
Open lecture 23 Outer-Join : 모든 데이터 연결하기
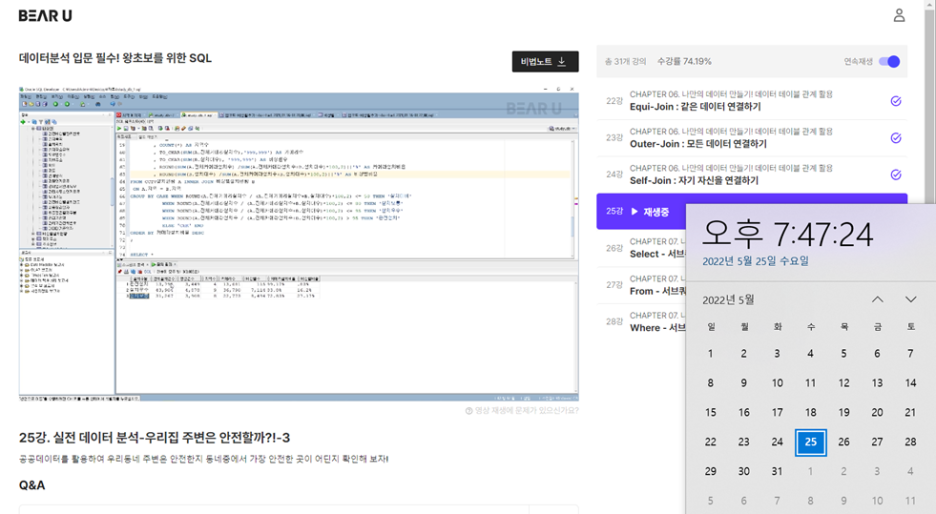pos(752,138)
